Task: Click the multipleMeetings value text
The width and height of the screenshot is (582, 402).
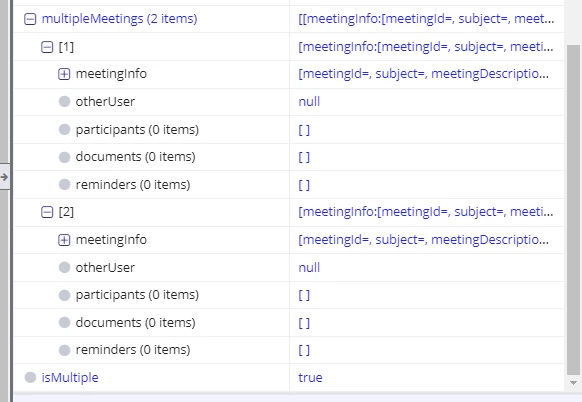Action: pos(426,19)
